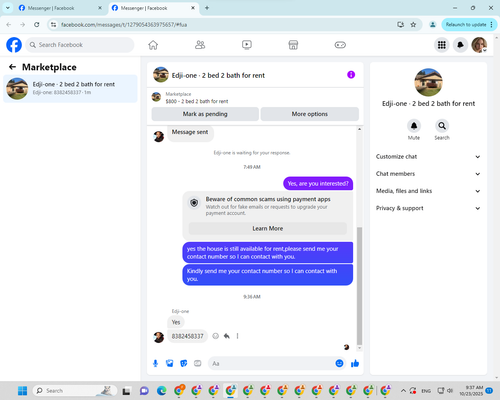Expand Media, files and links section
The height and width of the screenshot is (400, 500).
click(428, 191)
